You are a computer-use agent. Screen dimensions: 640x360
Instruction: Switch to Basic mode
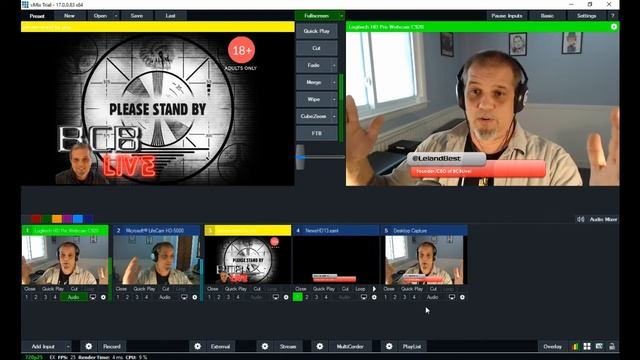click(x=547, y=16)
